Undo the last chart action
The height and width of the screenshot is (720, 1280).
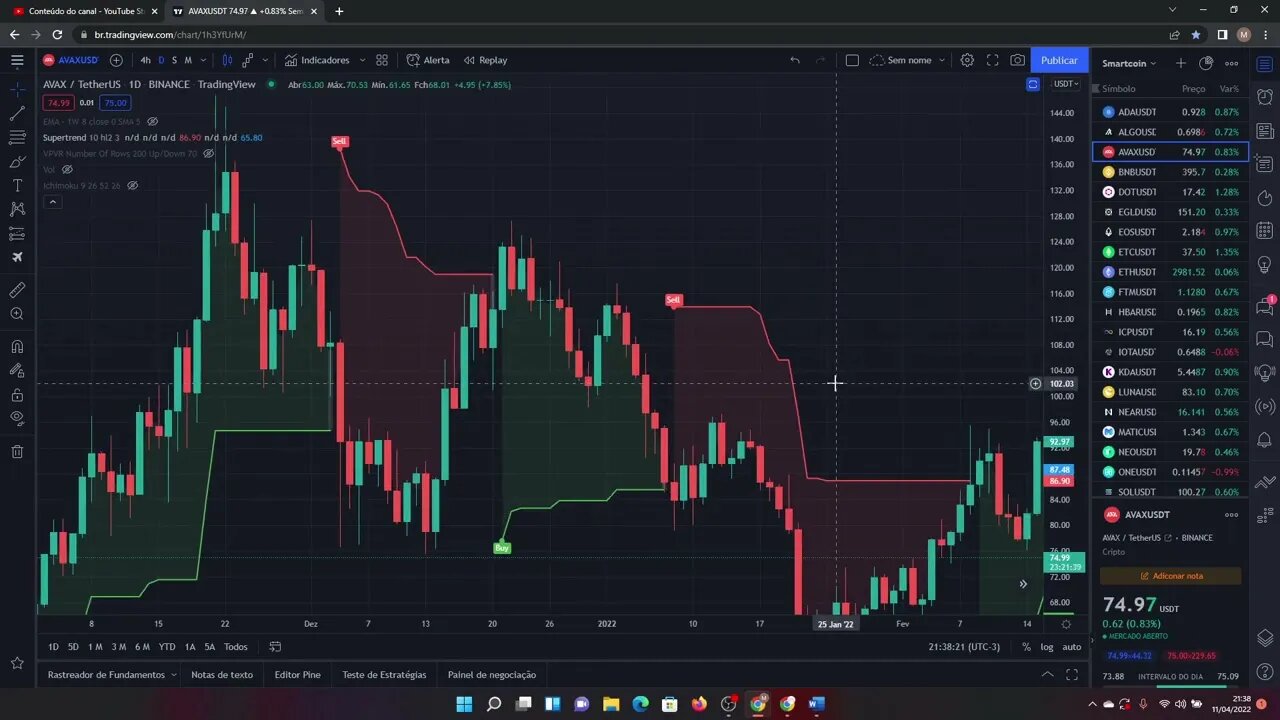click(795, 60)
